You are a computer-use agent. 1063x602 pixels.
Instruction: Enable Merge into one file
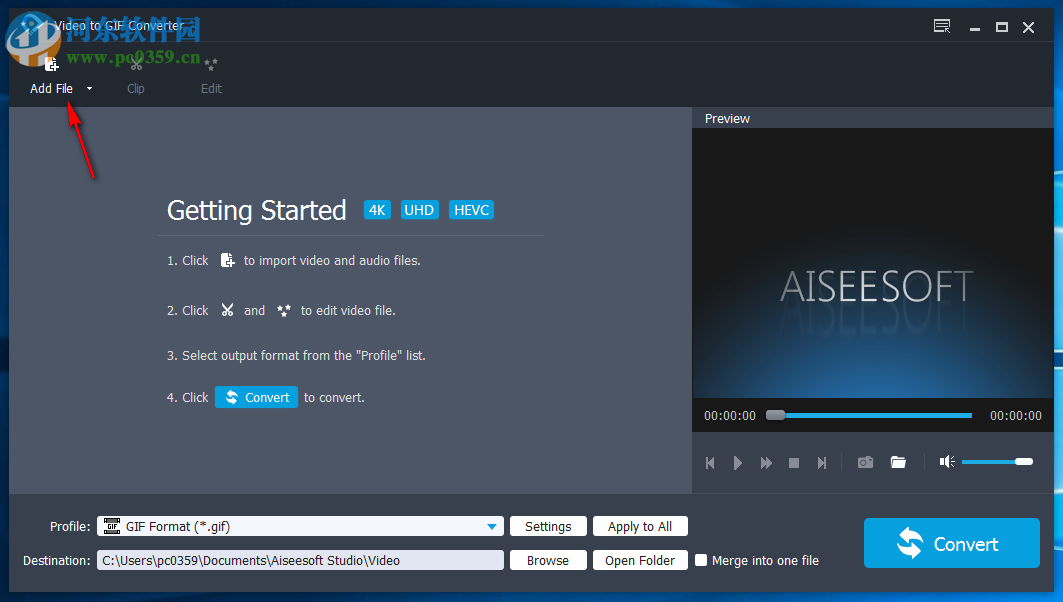701,560
